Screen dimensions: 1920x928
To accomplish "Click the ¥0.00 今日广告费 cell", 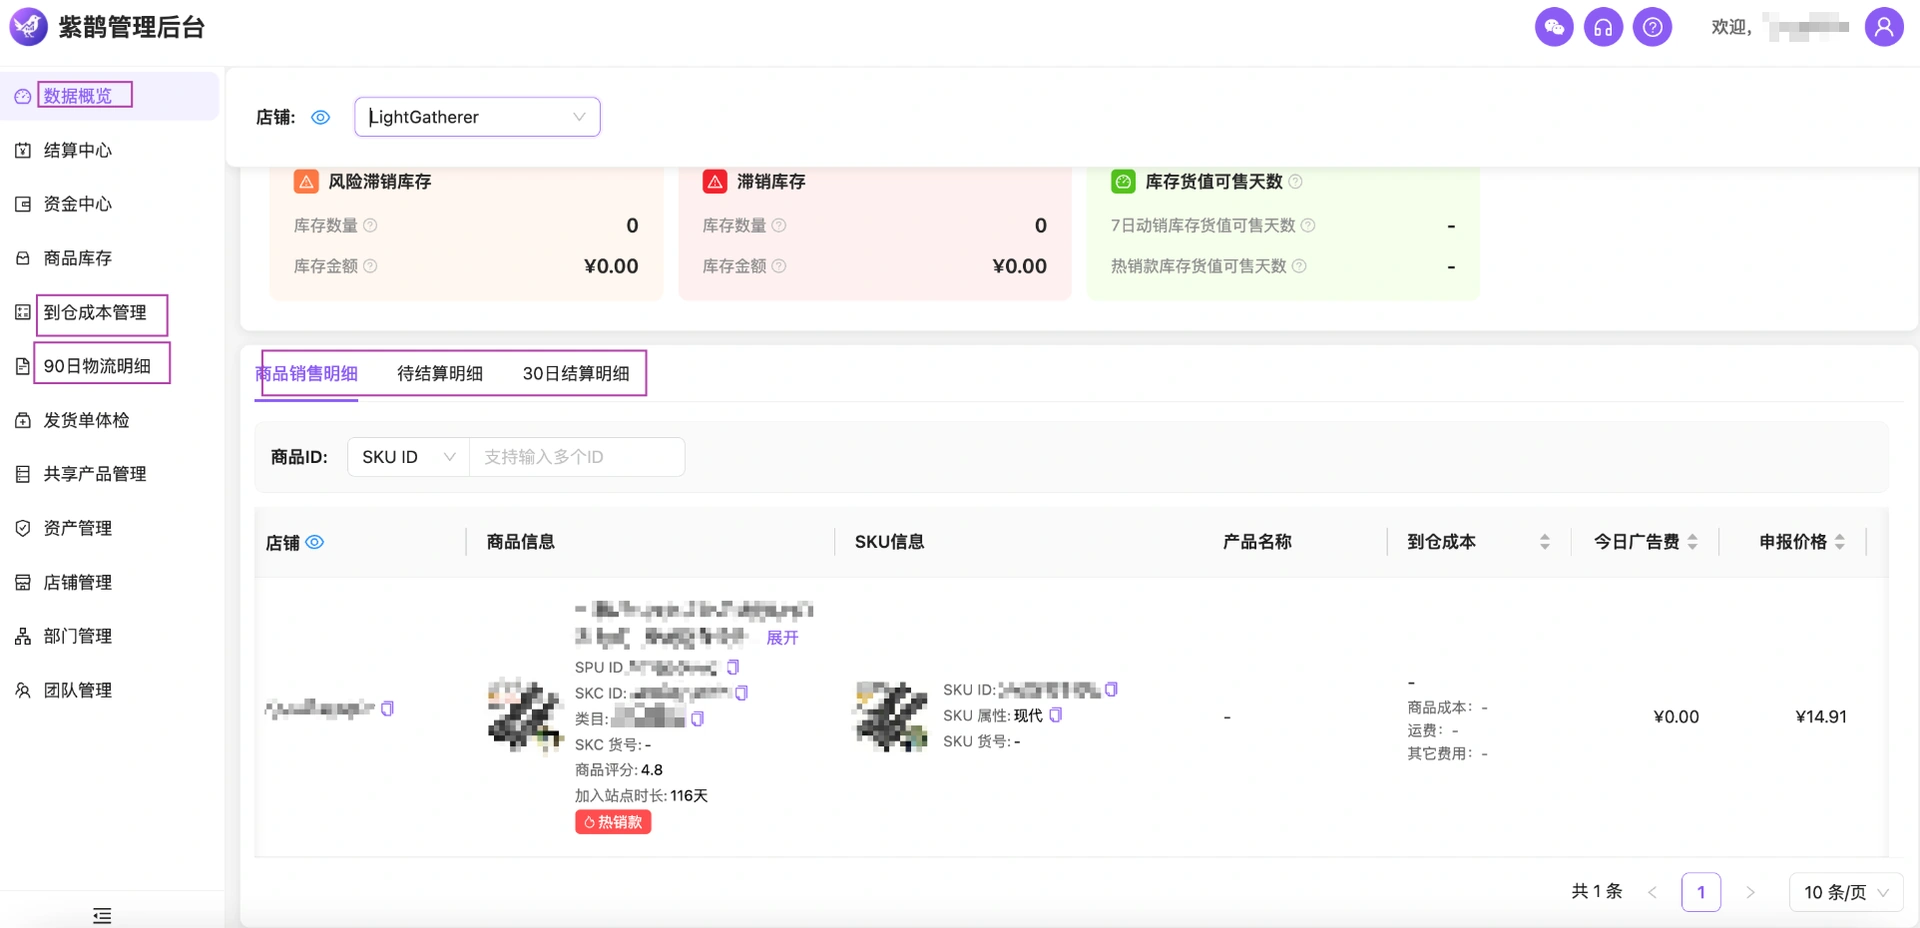I will [1676, 716].
